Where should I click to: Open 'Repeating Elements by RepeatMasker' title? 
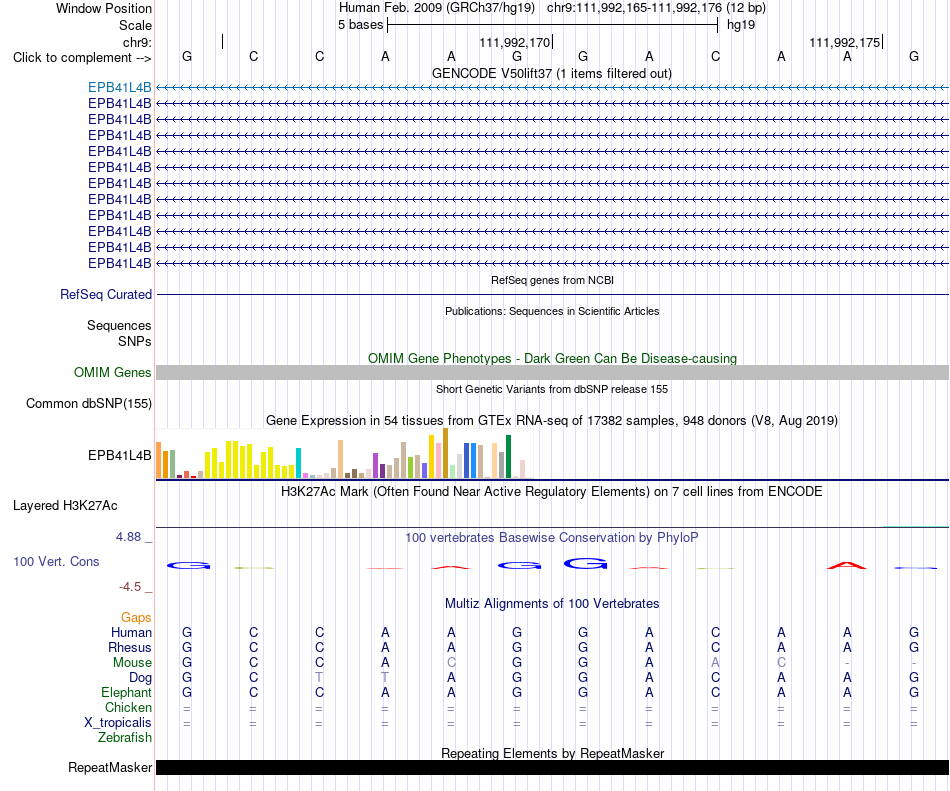pos(552,753)
